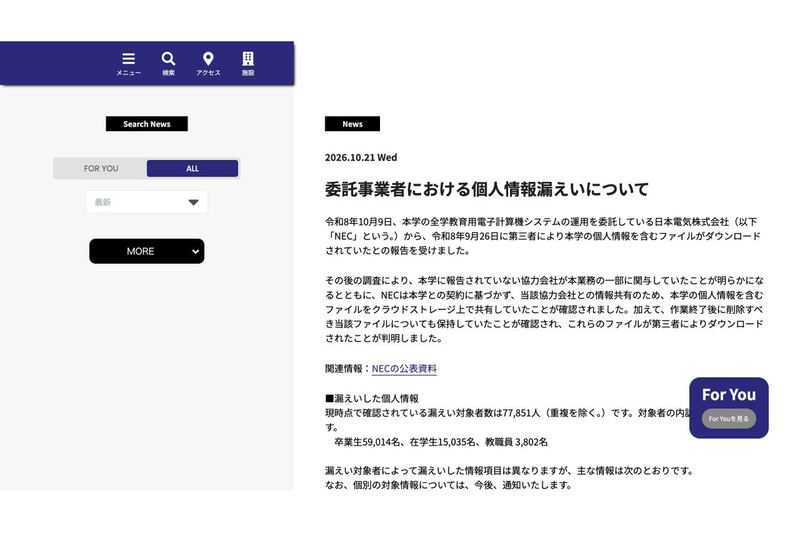Screen dimensions: 800x533
Task: Select the ALL tab
Action: [192, 168]
